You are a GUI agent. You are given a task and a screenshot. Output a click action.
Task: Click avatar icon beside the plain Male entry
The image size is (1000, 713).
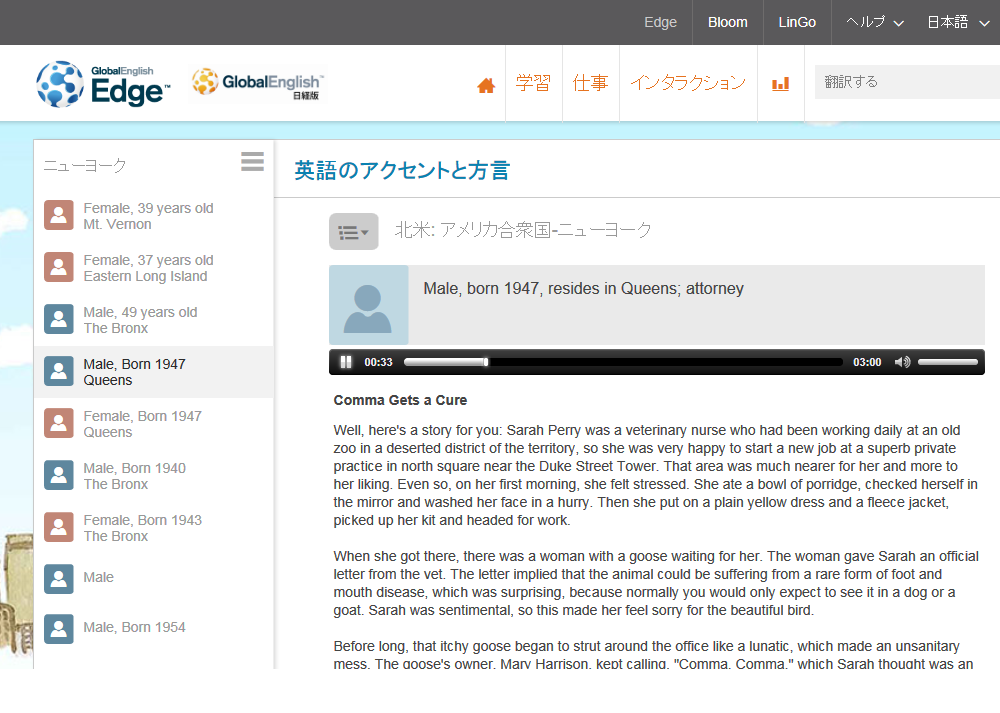coord(59,579)
